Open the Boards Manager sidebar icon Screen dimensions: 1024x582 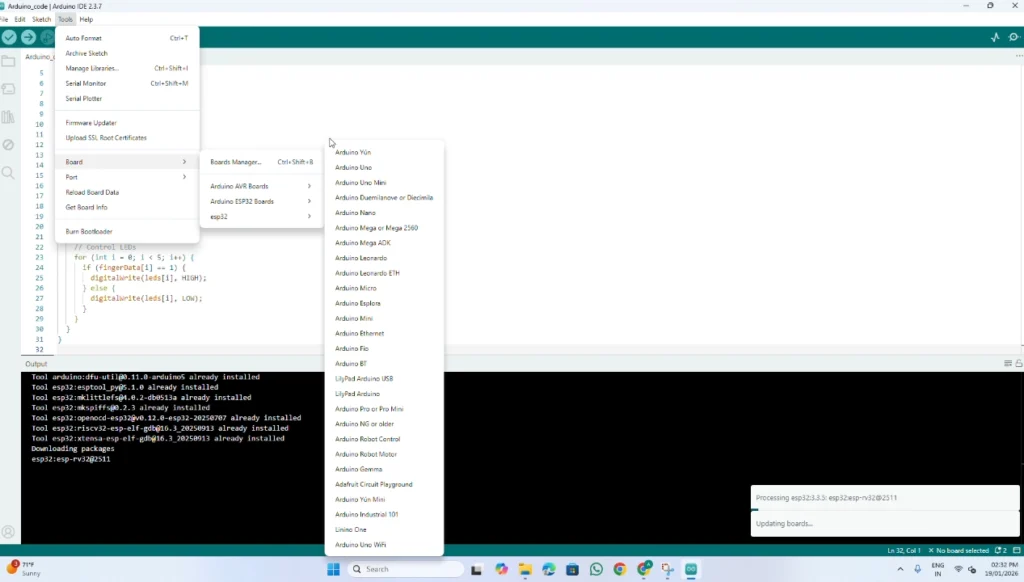tap(8, 90)
